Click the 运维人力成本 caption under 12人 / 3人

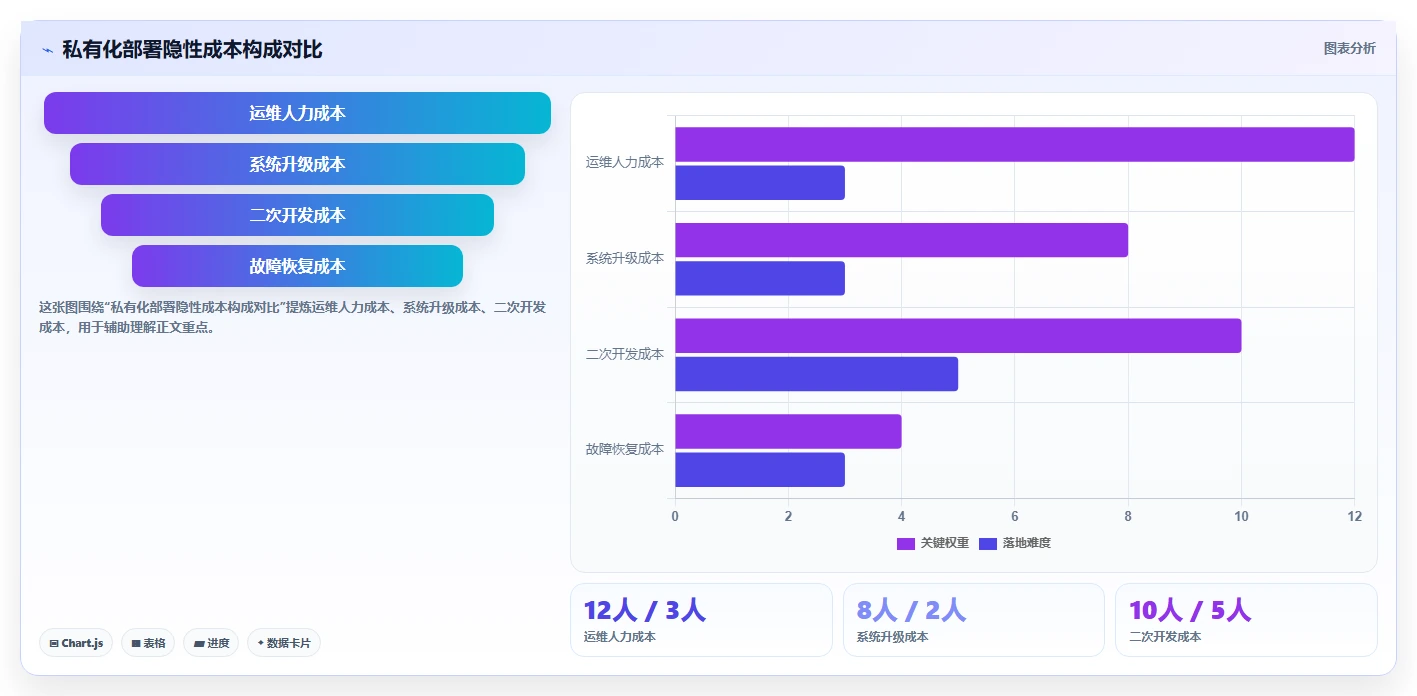pyautogui.click(x=620, y=637)
